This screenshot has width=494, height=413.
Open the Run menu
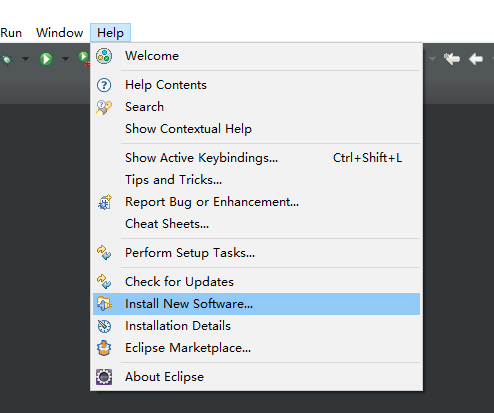click(x=11, y=33)
